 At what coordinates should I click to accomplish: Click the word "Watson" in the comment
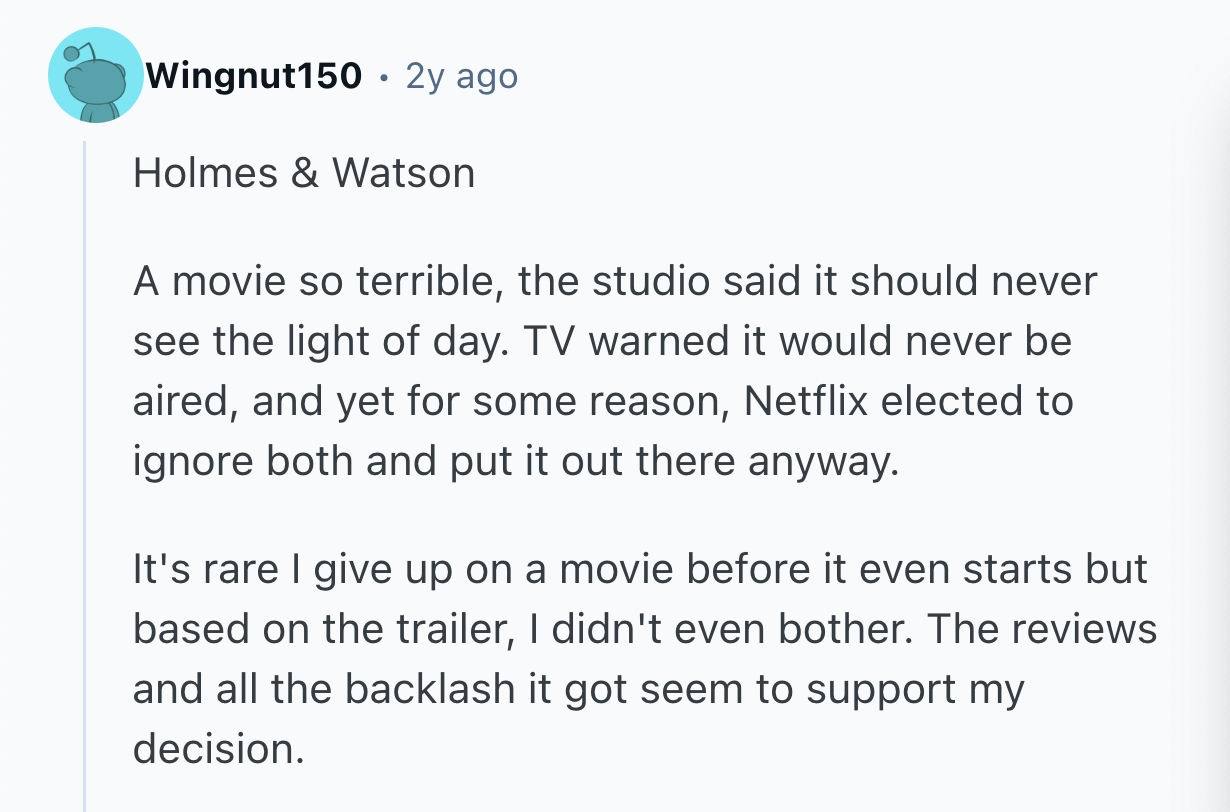(403, 173)
